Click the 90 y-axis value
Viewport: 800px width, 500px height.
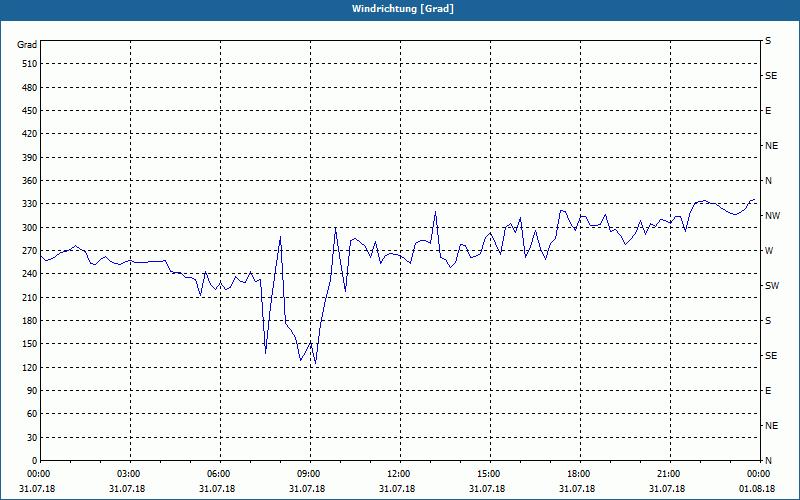(x=32, y=391)
